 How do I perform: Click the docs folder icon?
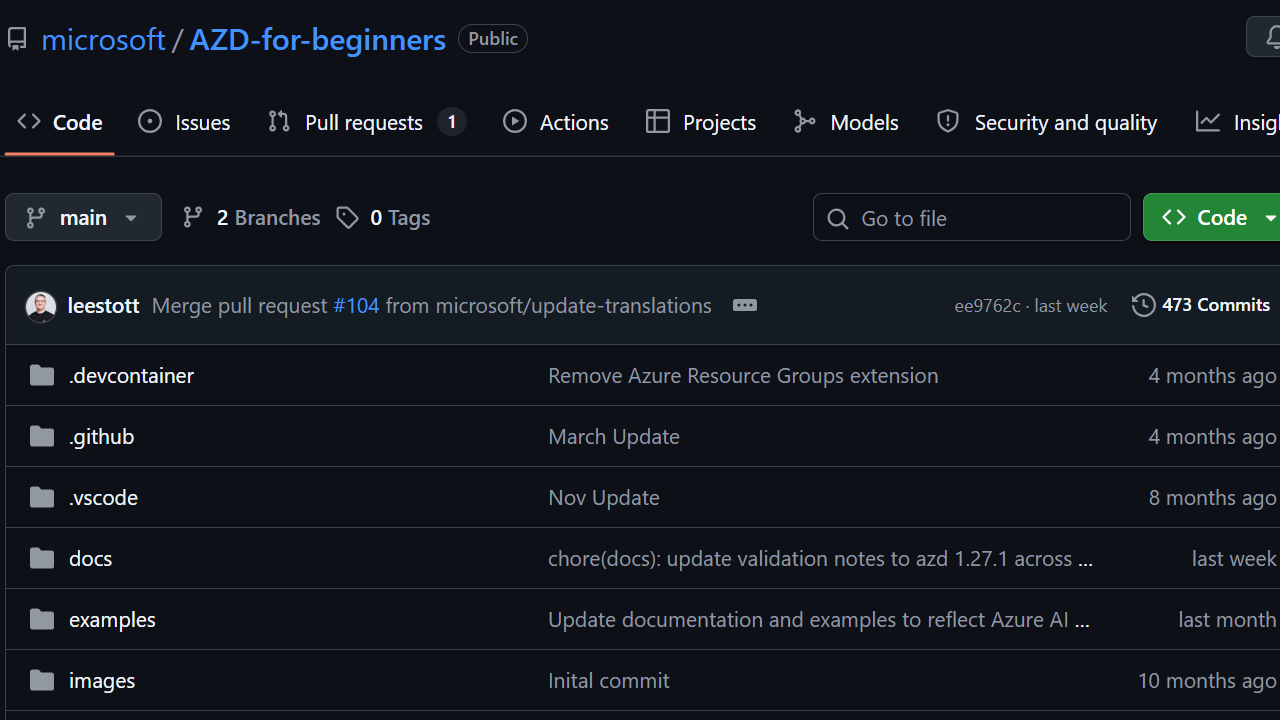42,558
